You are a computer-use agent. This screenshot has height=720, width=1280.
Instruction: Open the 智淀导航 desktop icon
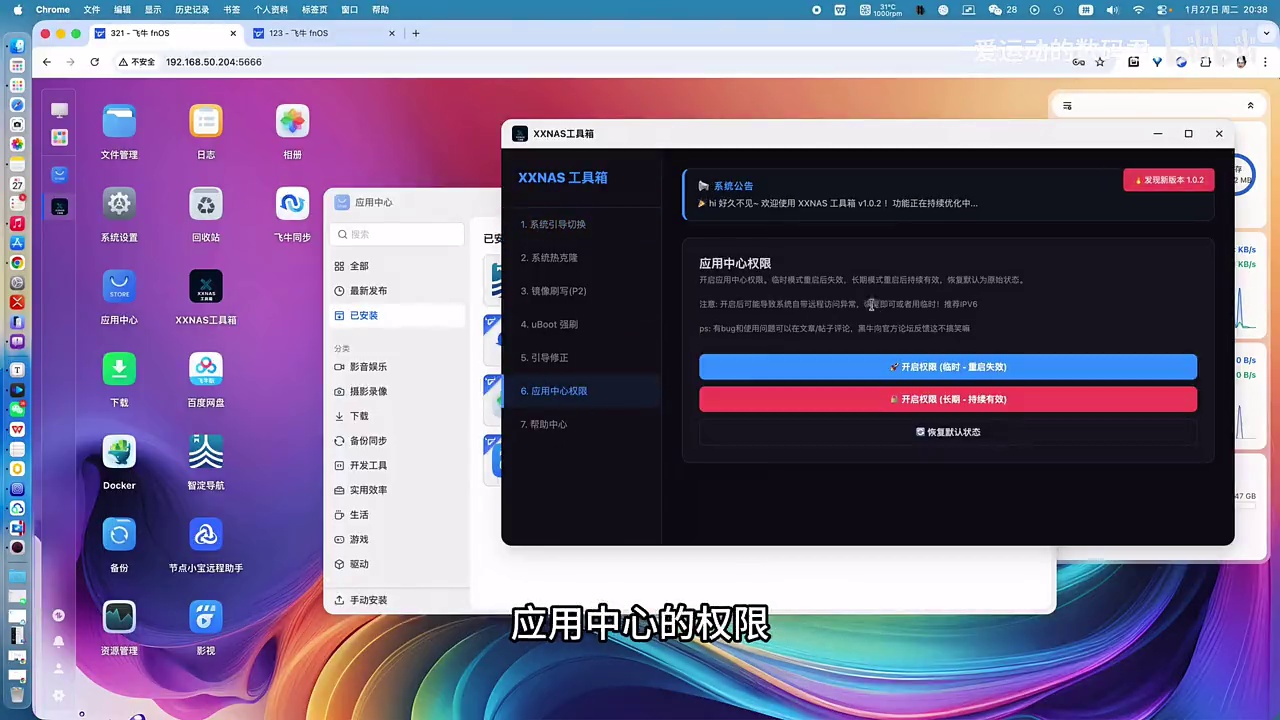206,452
